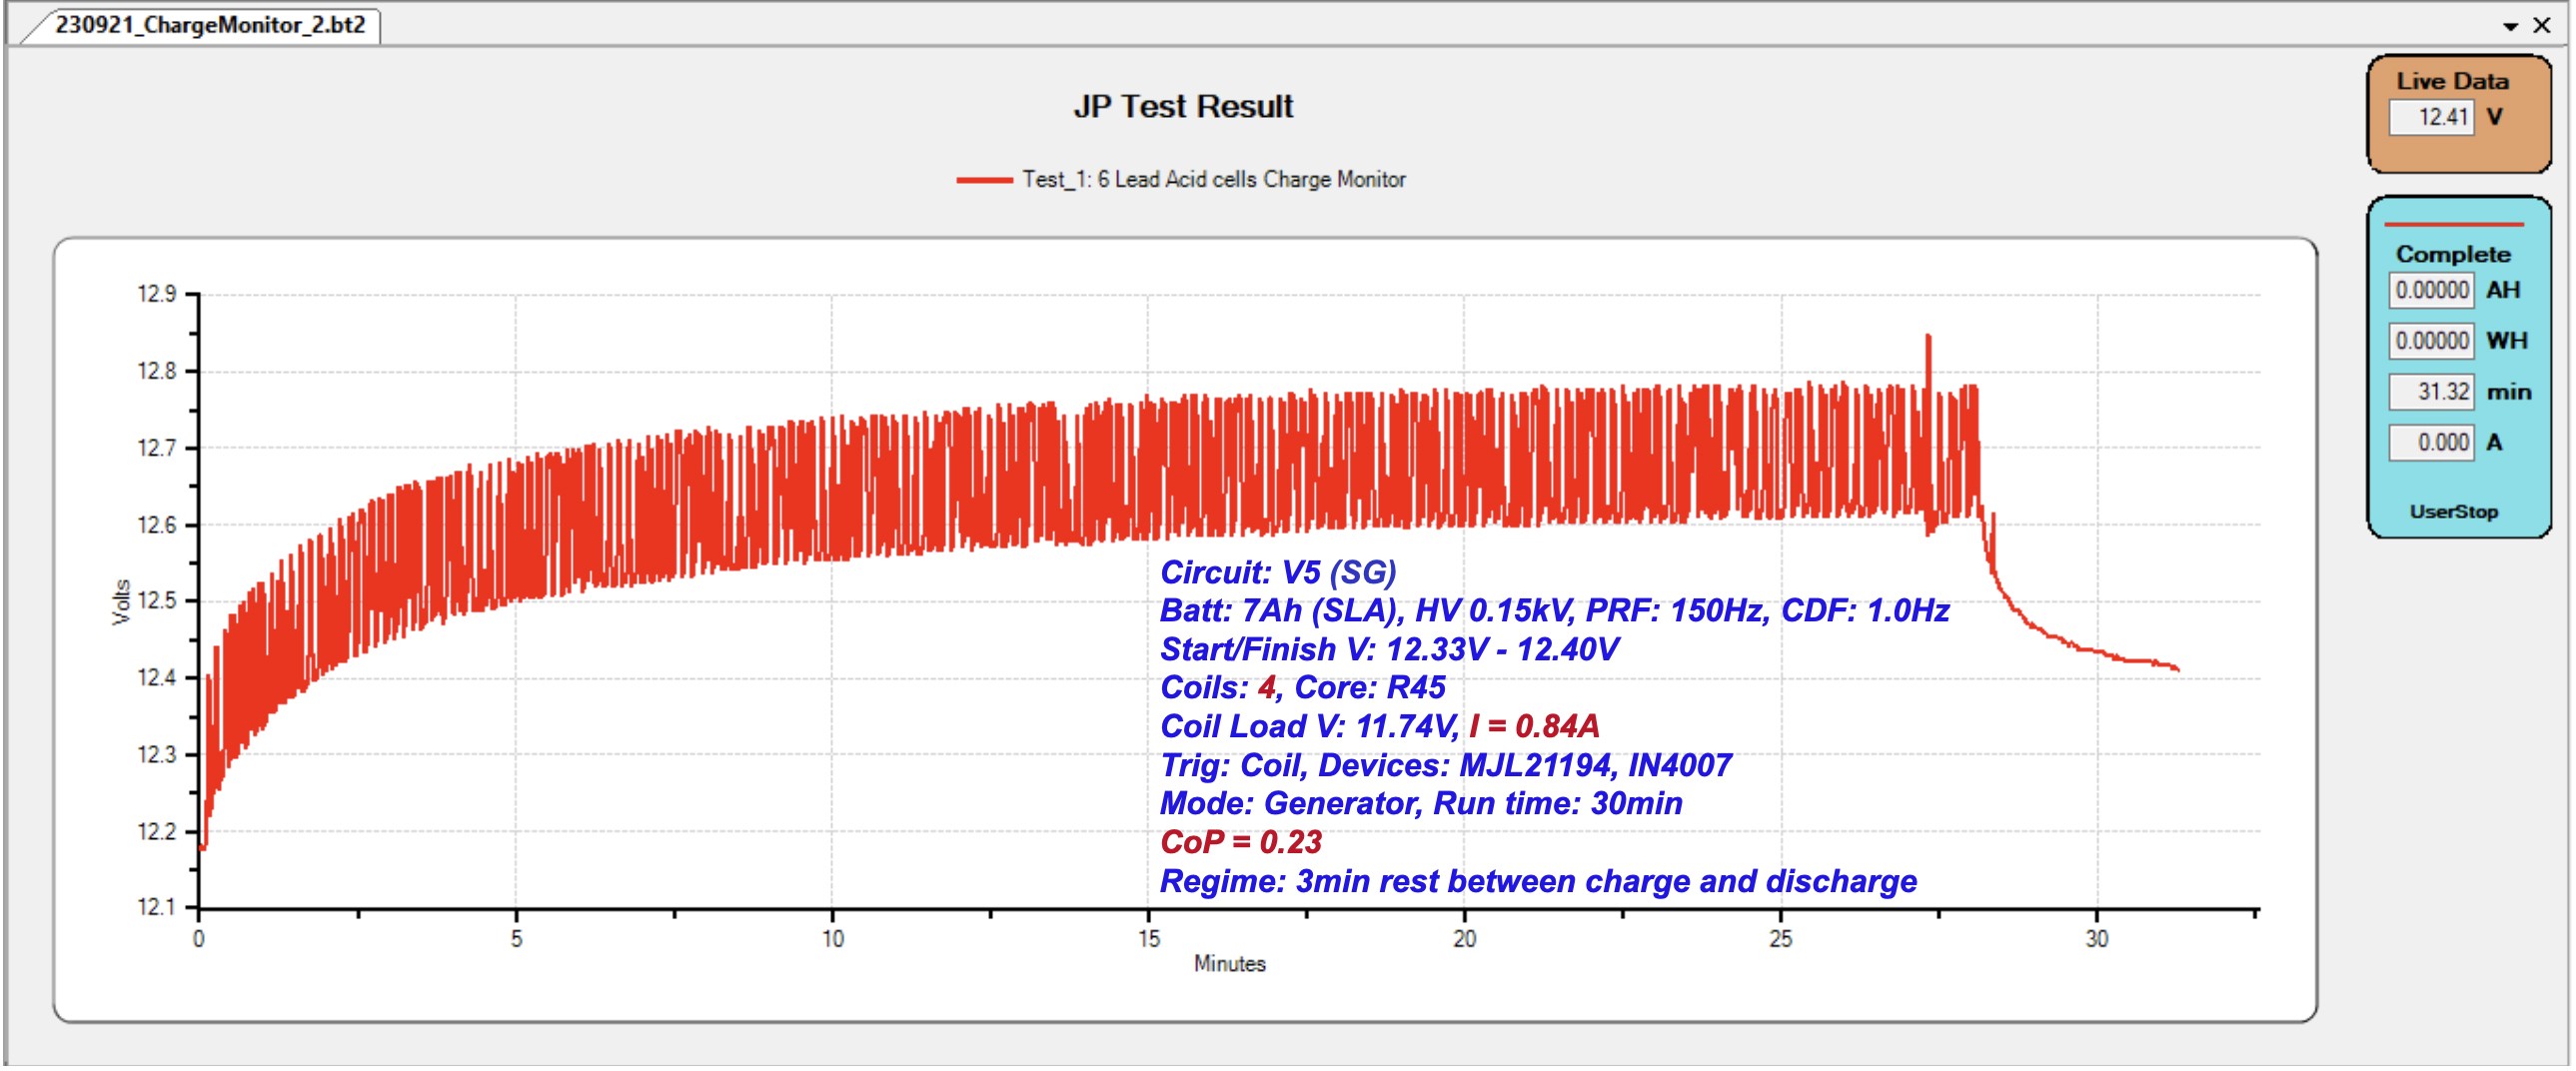Click the current A value field
Viewport: 2576px width, 1071px height.
pos(2431,442)
